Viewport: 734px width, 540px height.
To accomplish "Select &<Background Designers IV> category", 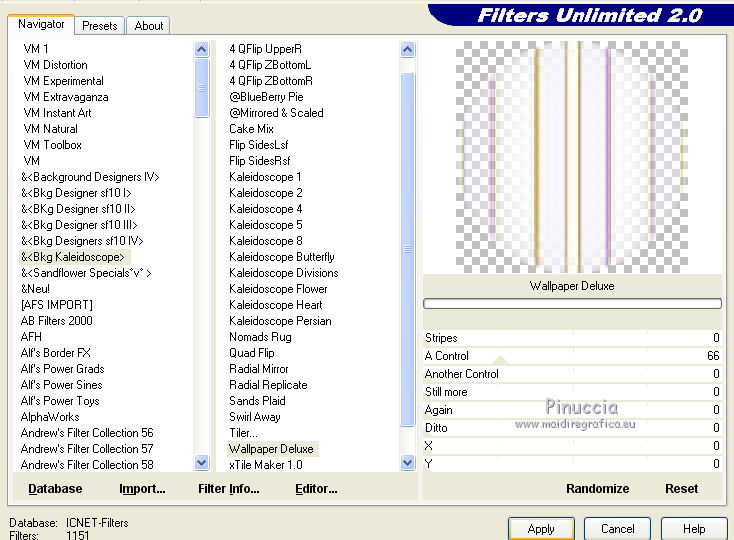I will click(90, 177).
